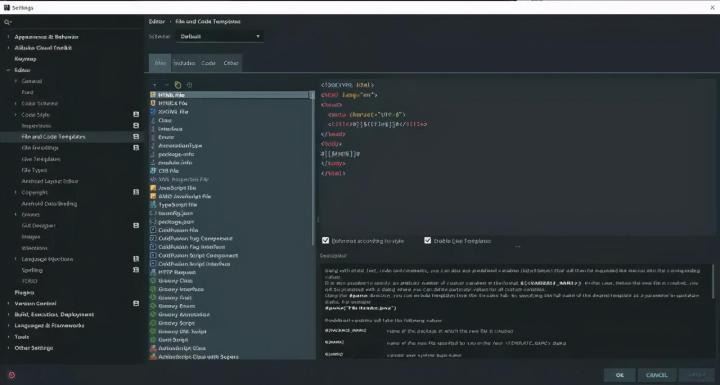Screen dimensions: 720x385
Task: Open Font settings under Editor
Action: 27,92
